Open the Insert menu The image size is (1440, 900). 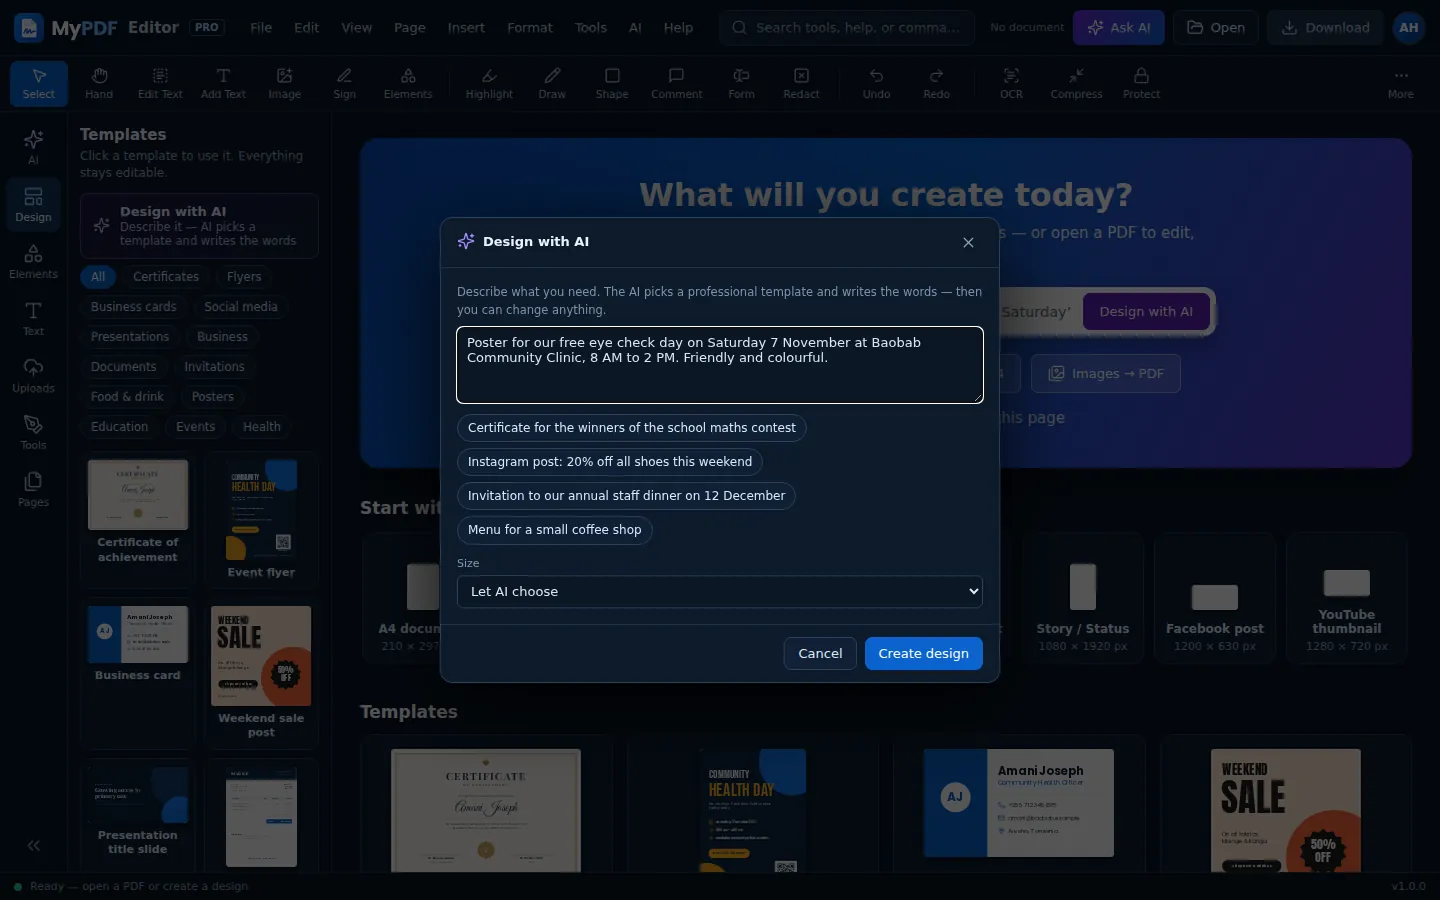coord(466,28)
